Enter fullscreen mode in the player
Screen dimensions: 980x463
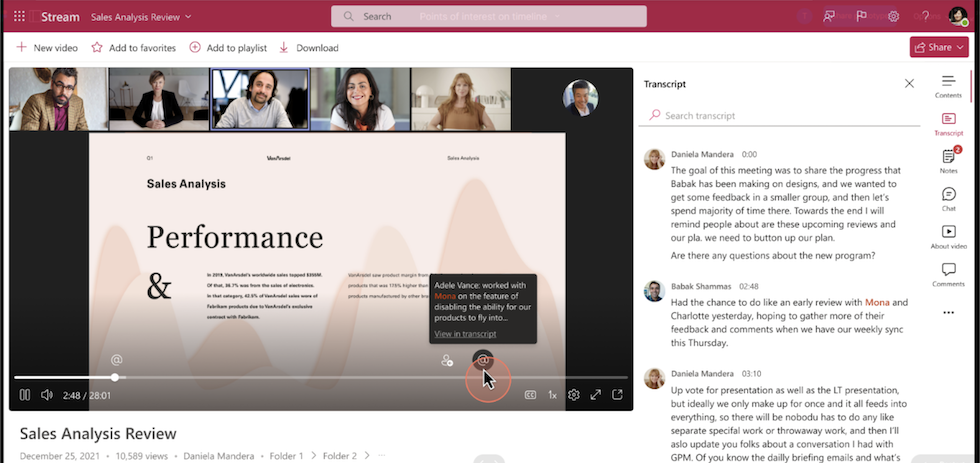pyautogui.click(x=596, y=395)
